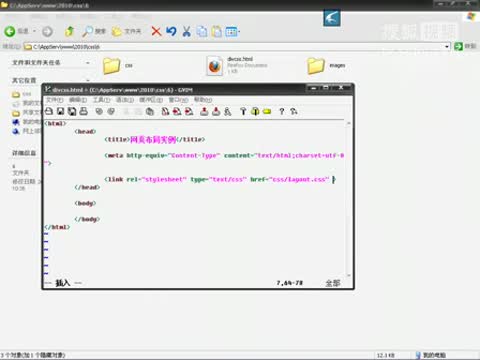
Task: Open Find and Replace in GVIM toolbar
Action: tap(165, 111)
